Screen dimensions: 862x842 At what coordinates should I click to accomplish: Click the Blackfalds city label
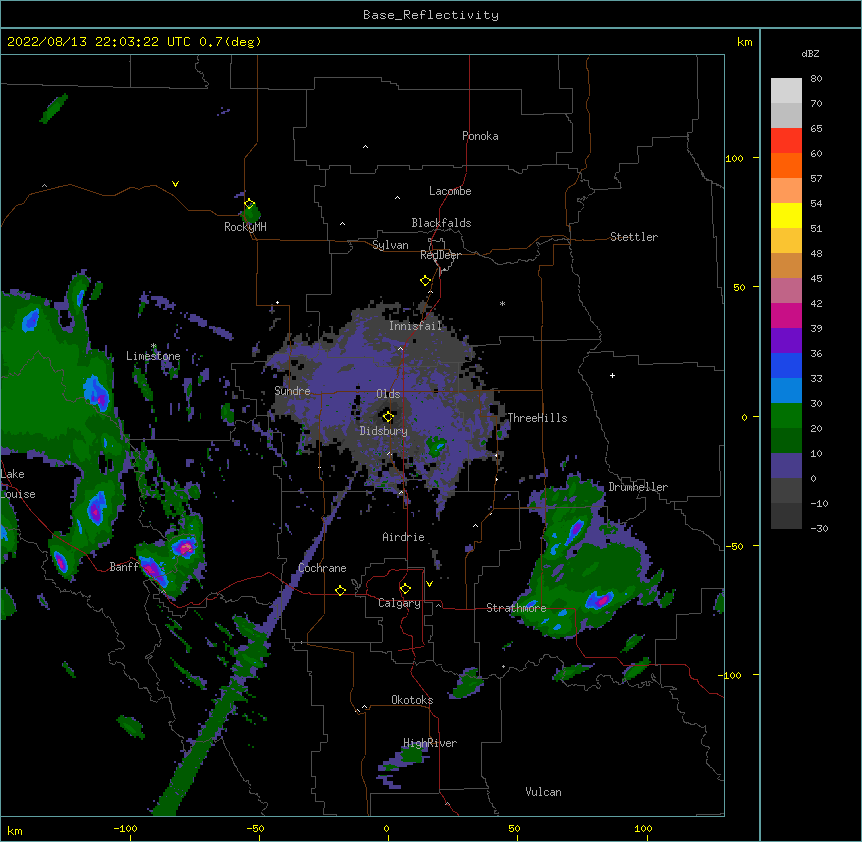coord(441,223)
